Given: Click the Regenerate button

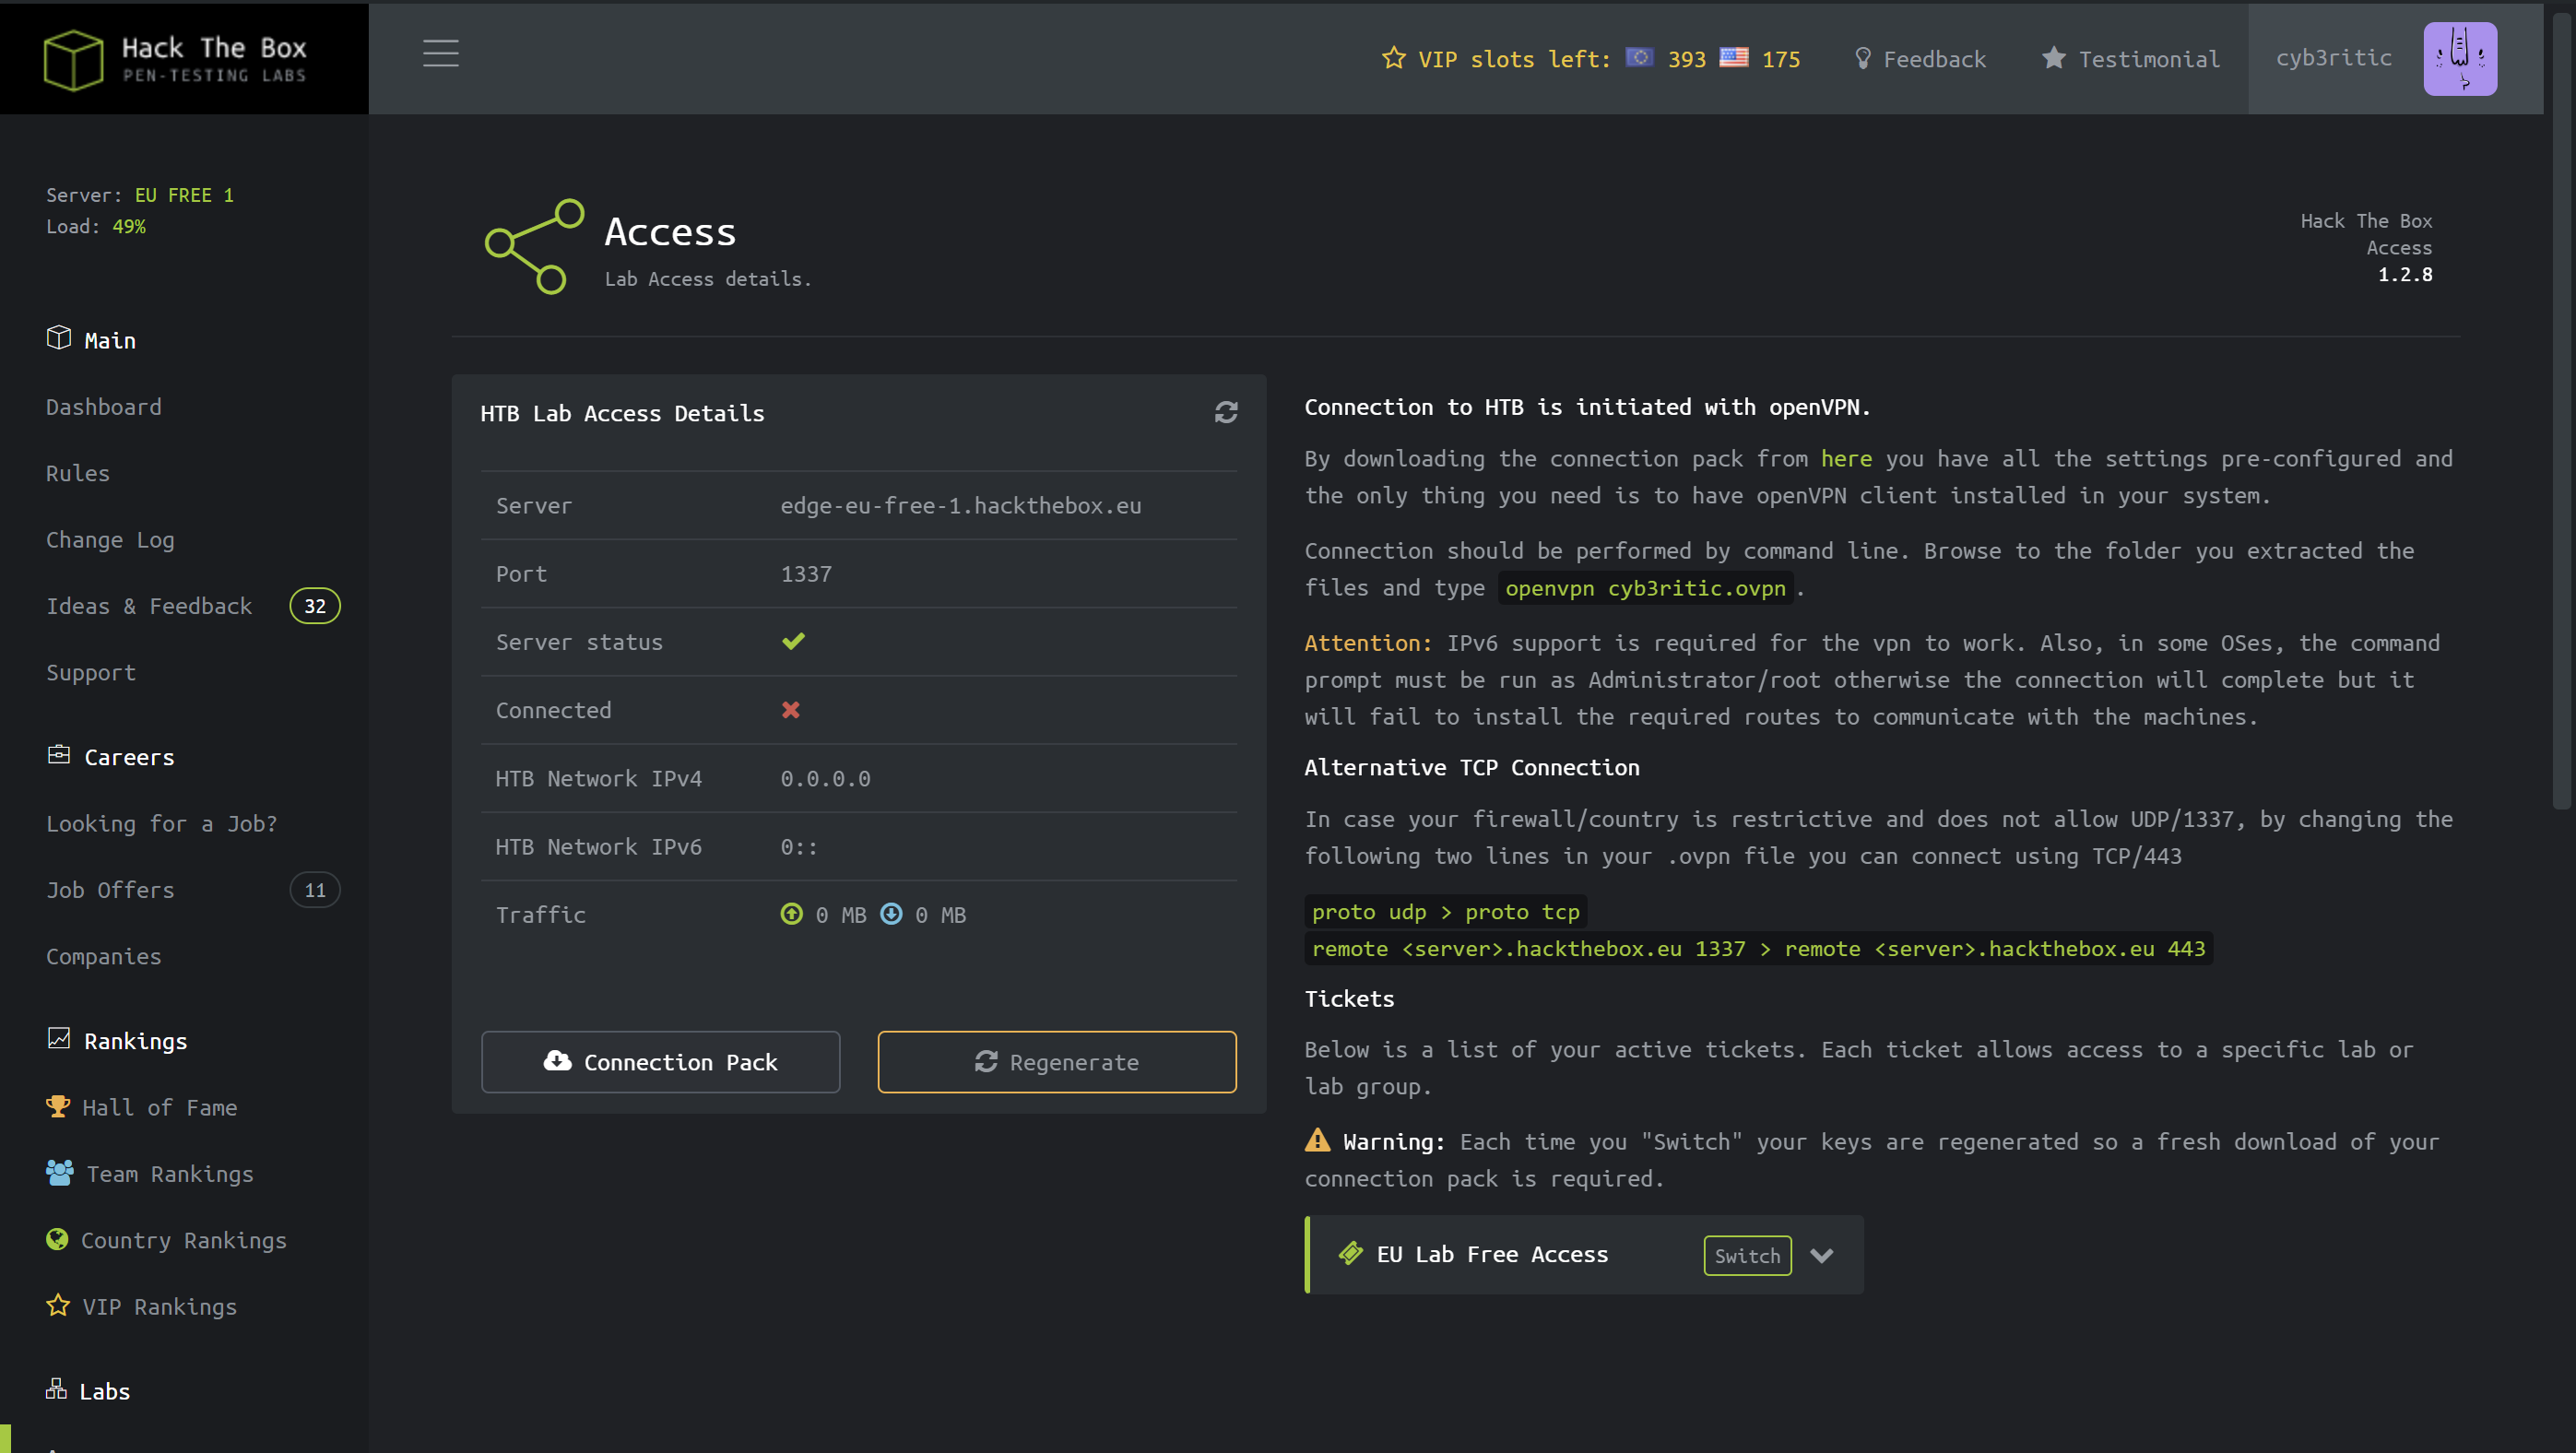Looking at the screenshot, I should (x=1057, y=1062).
